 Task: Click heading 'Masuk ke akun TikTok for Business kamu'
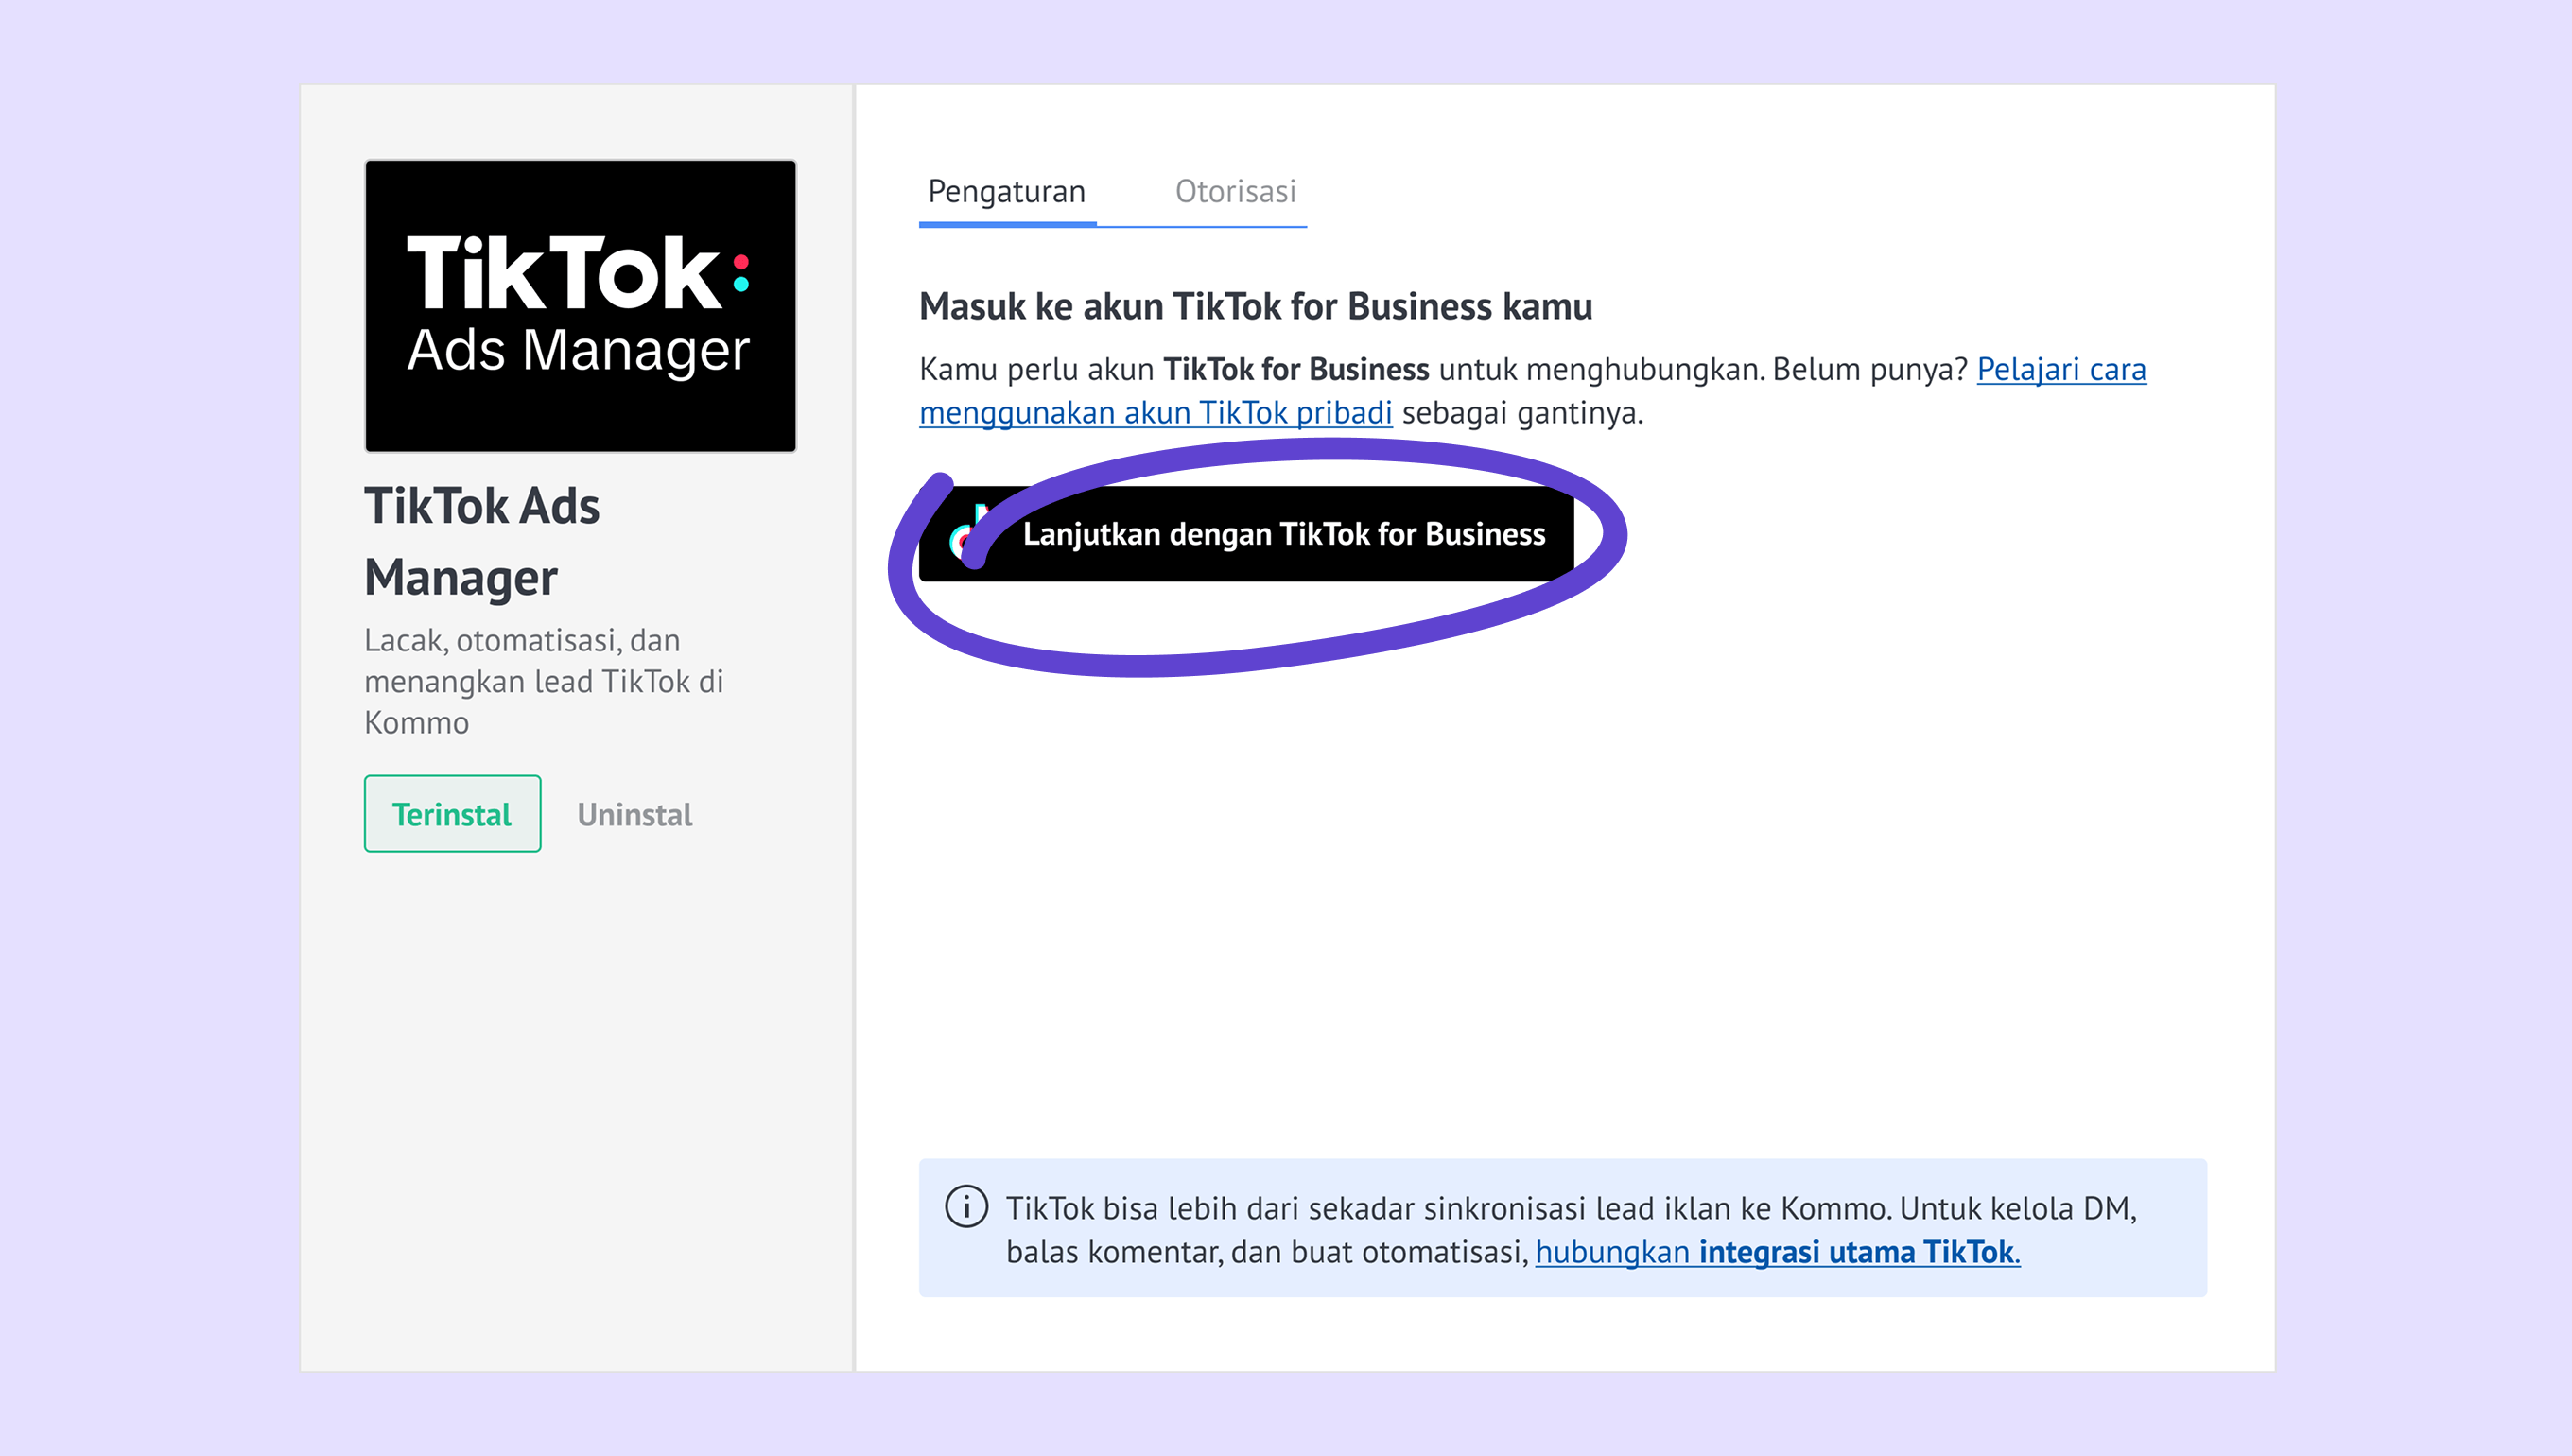1255,306
